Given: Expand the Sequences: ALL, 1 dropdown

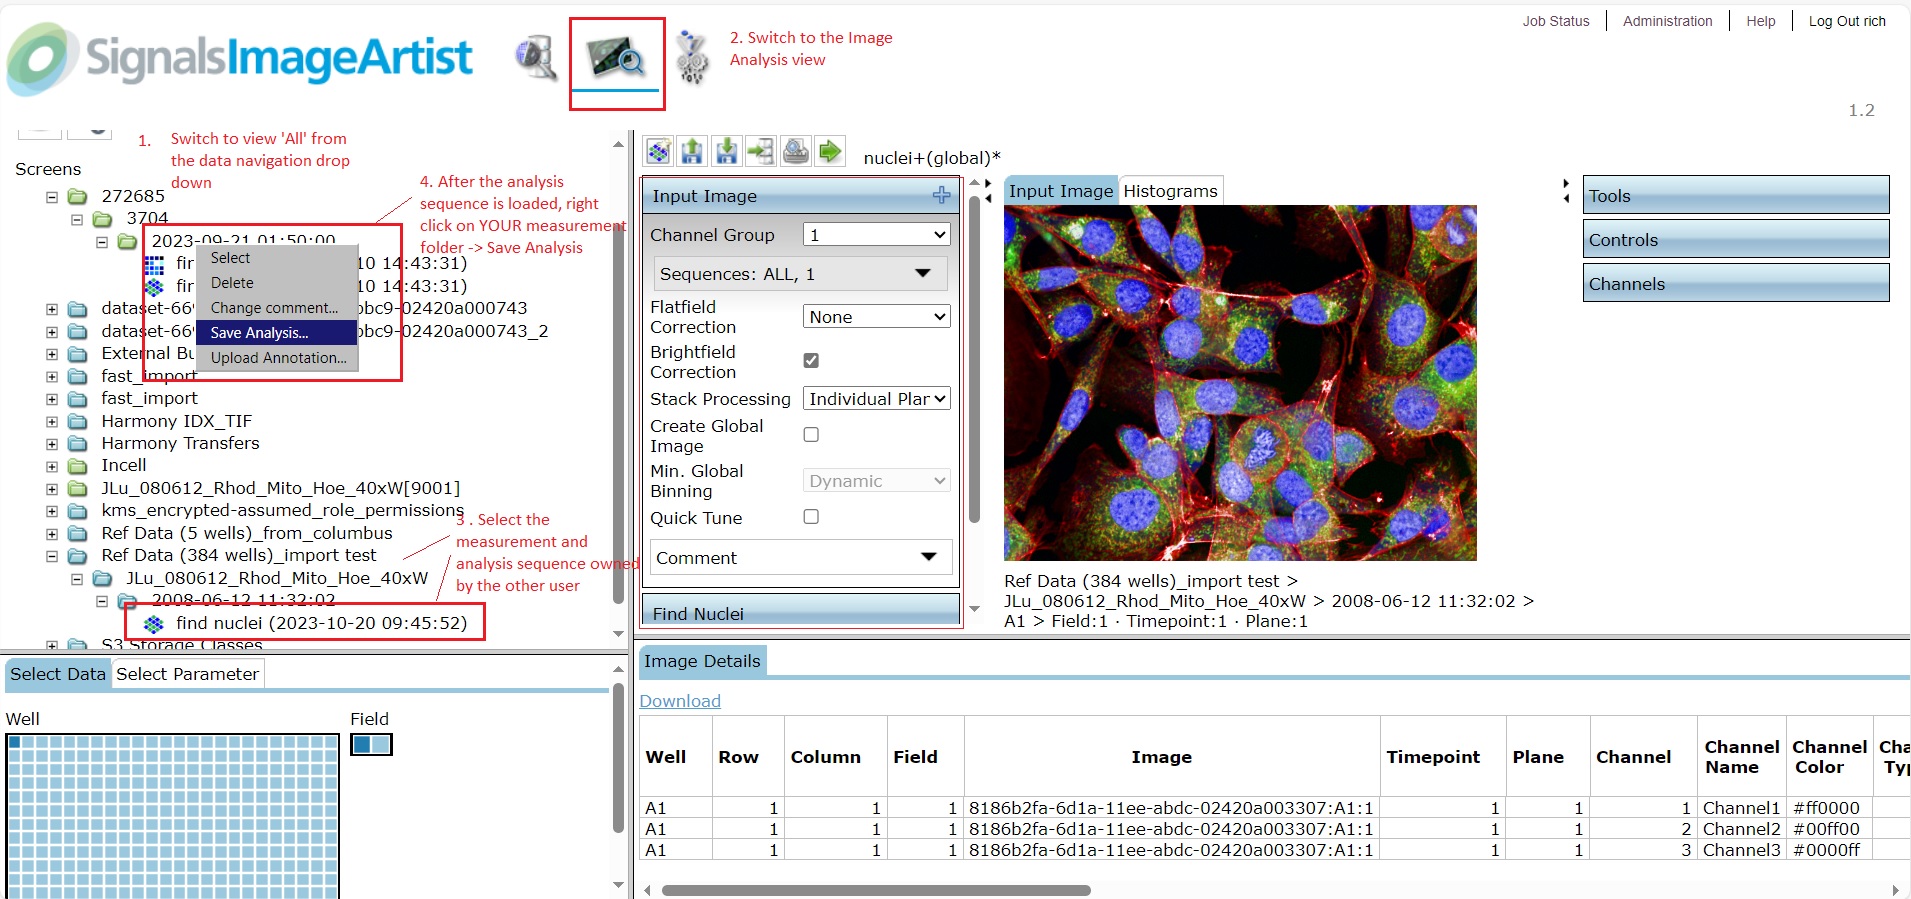Looking at the screenshot, I should 800,274.
